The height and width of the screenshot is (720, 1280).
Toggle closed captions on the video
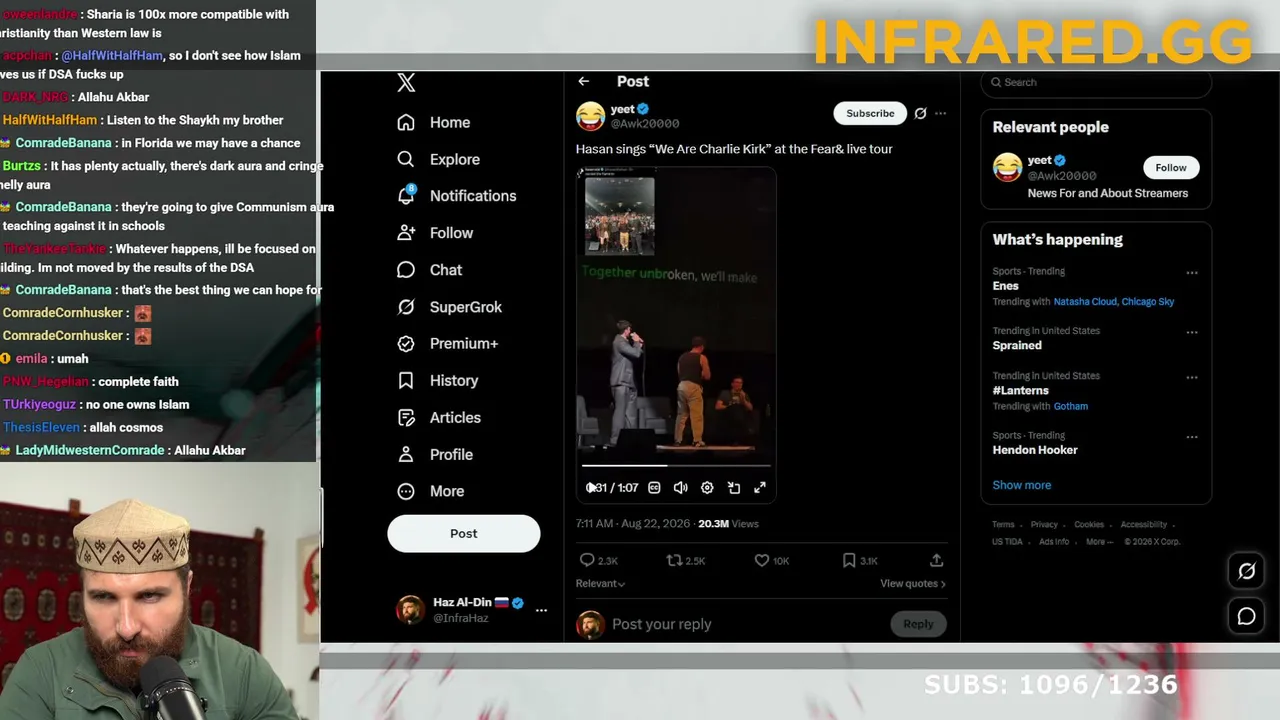654,488
